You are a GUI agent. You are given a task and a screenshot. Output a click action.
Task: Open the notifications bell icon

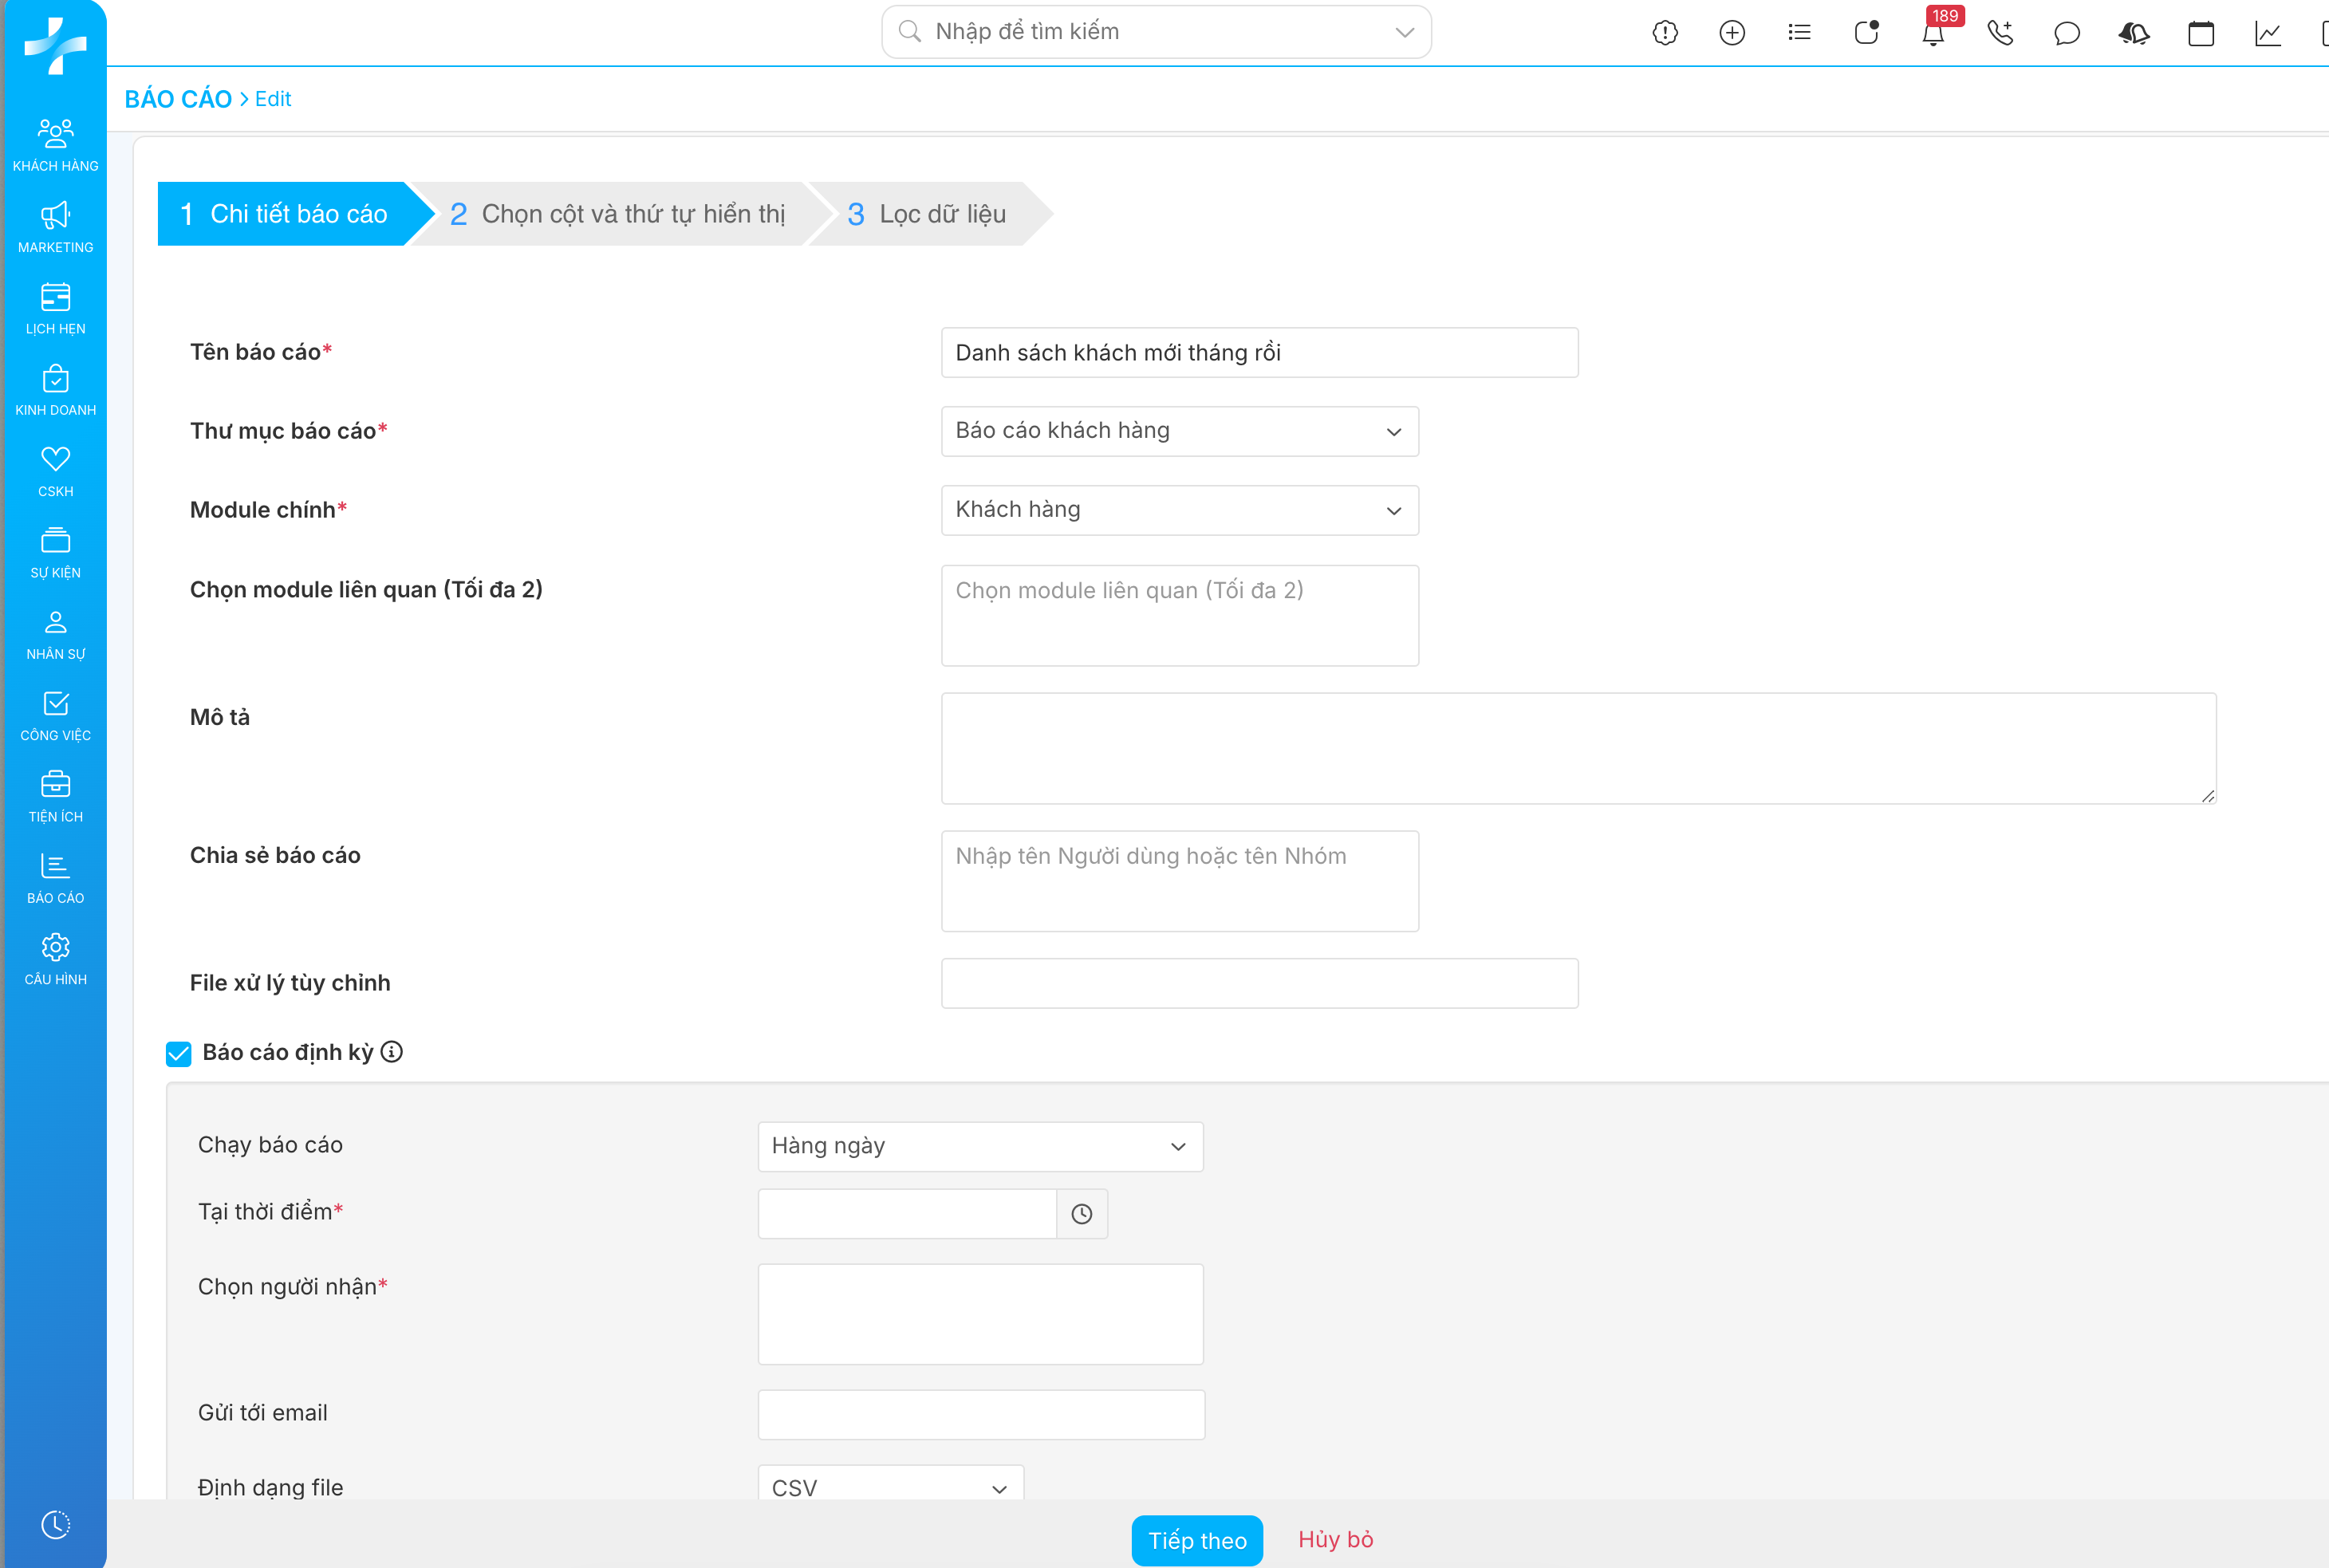coord(1932,34)
